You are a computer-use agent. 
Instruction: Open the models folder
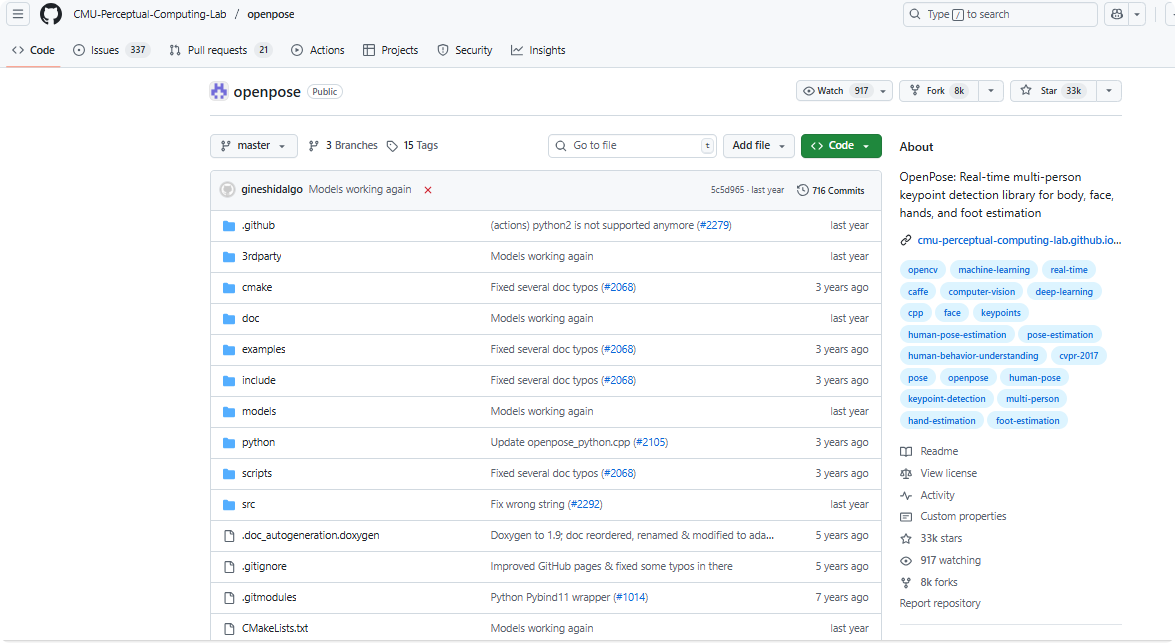(259, 411)
